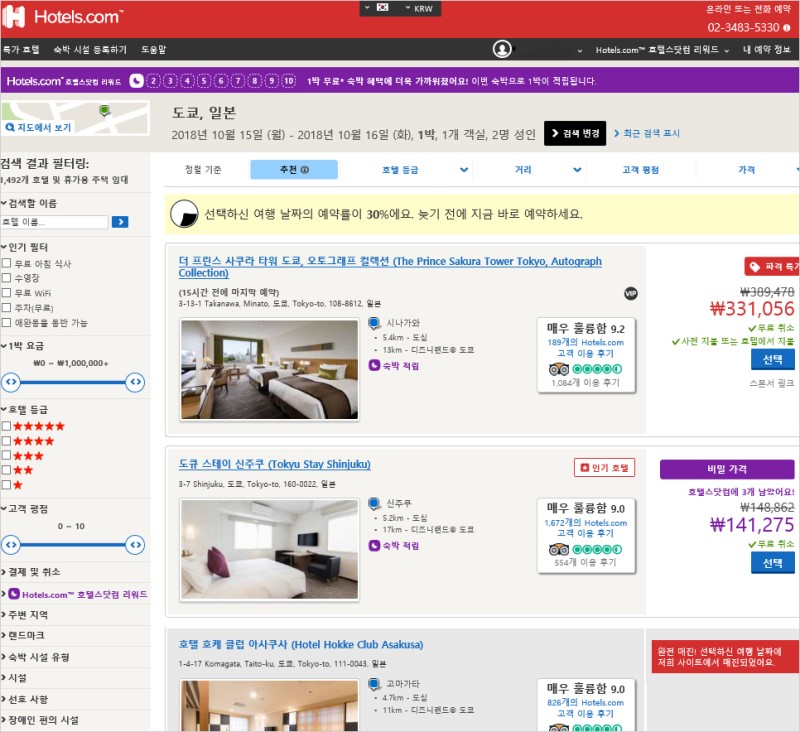
Task: Click the minimum price slider handle
Action: pyautogui.click(x=11, y=382)
